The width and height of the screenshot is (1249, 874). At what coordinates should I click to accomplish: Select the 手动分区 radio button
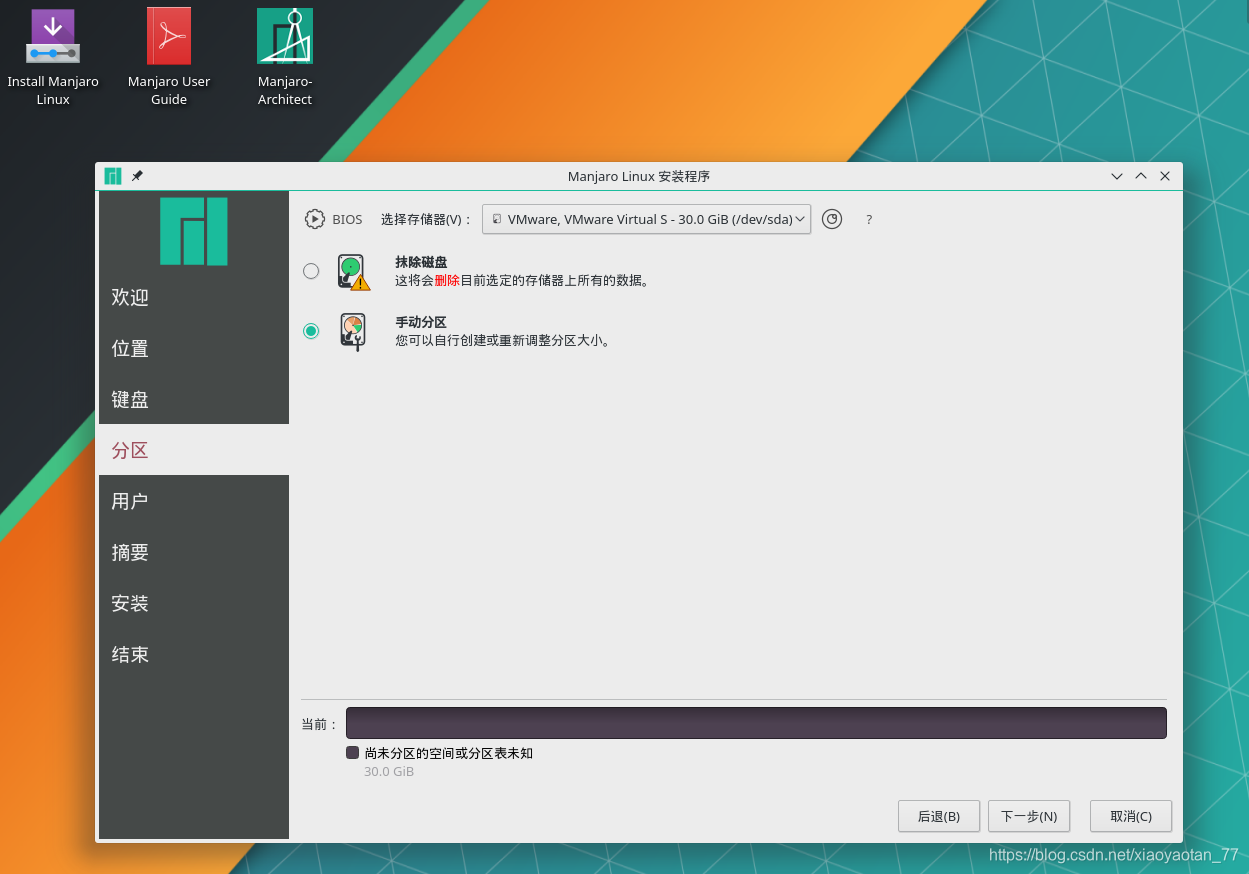pyautogui.click(x=311, y=331)
